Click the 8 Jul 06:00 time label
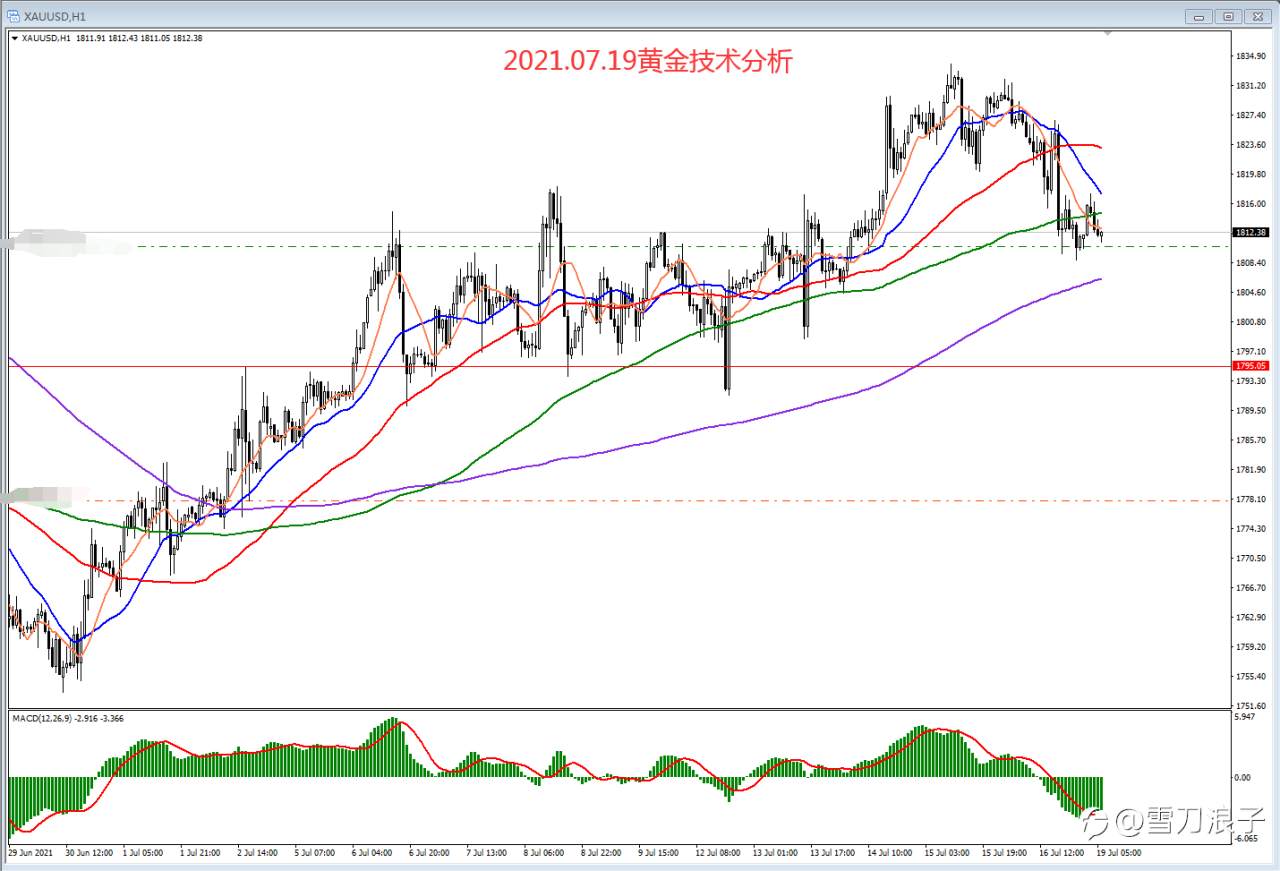This screenshot has width=1280, height=871. coord(546,853)
